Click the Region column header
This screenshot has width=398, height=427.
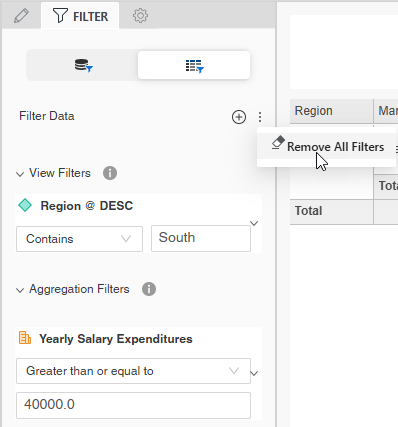pyautogui.click(x=332, y=111)
